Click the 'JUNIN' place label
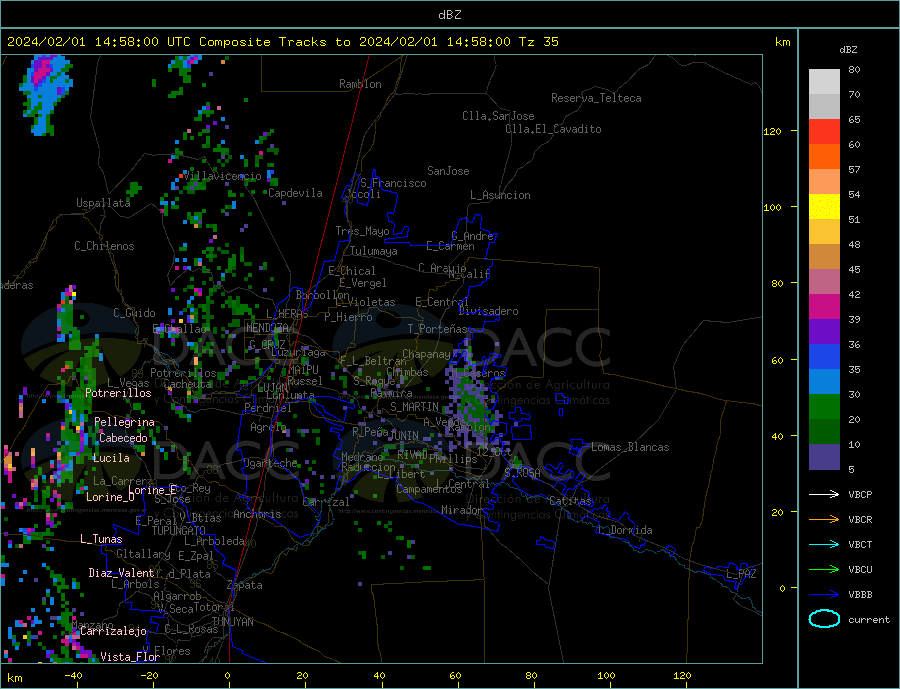 point(404,436)
